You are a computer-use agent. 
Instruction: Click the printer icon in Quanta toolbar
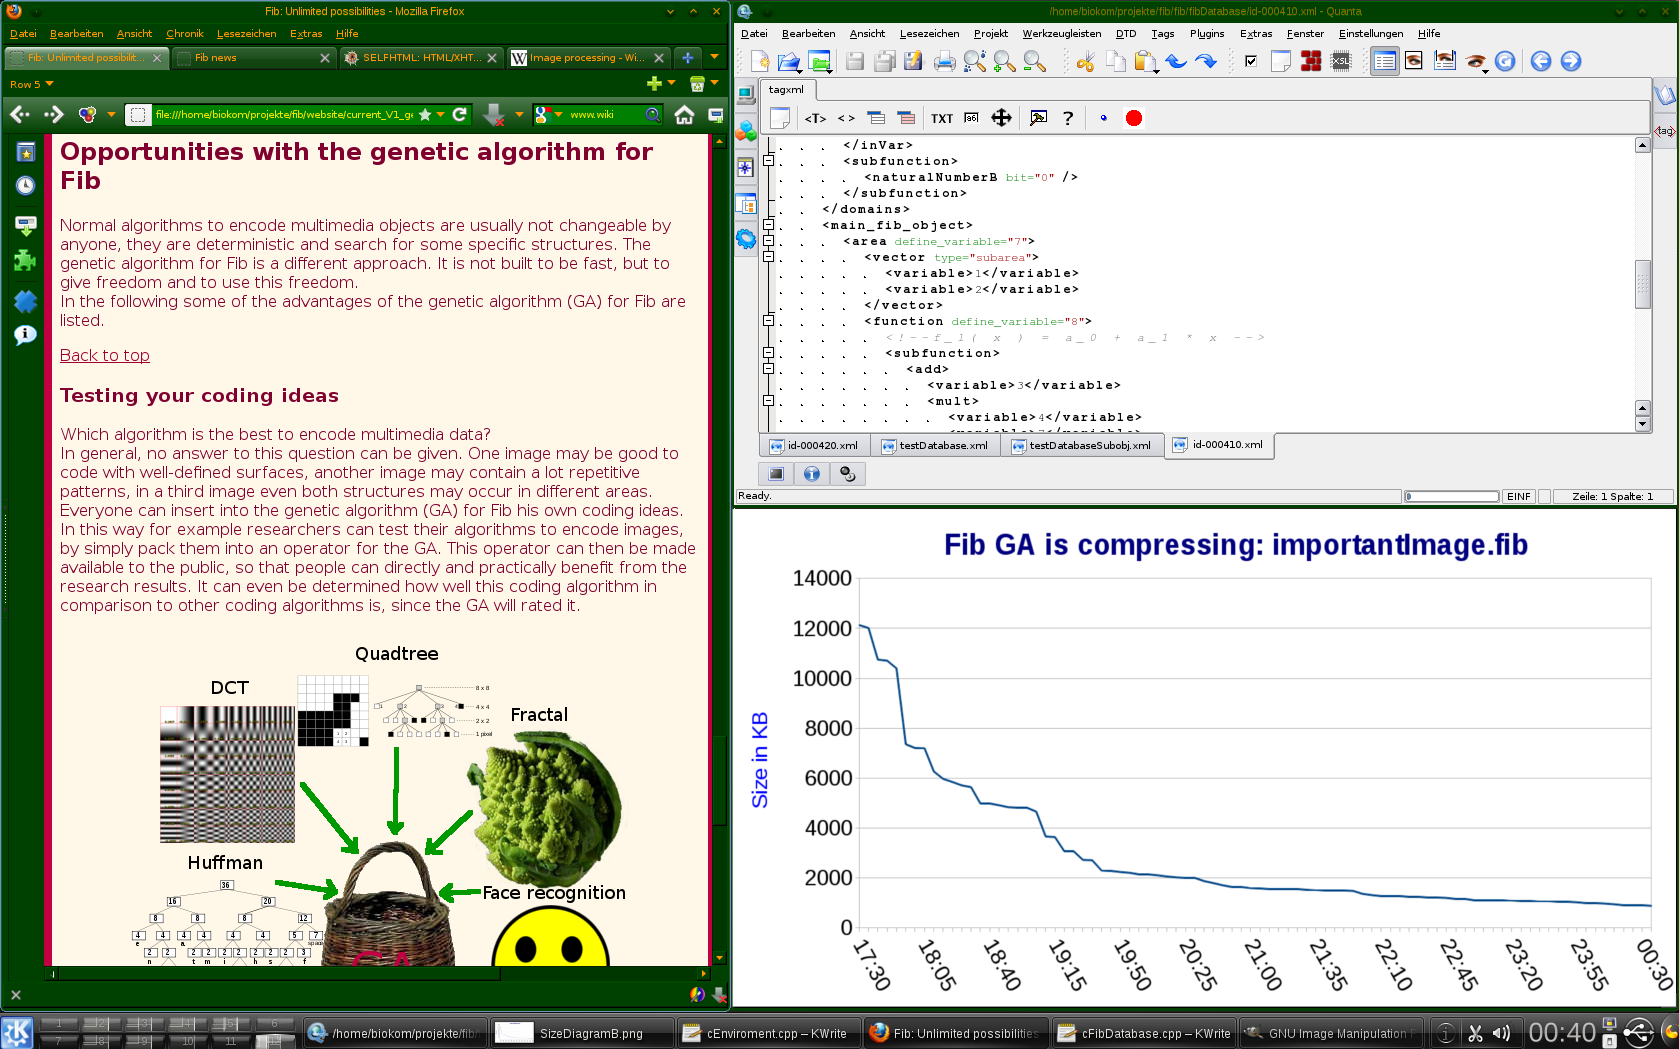click(x=944, y=62)
